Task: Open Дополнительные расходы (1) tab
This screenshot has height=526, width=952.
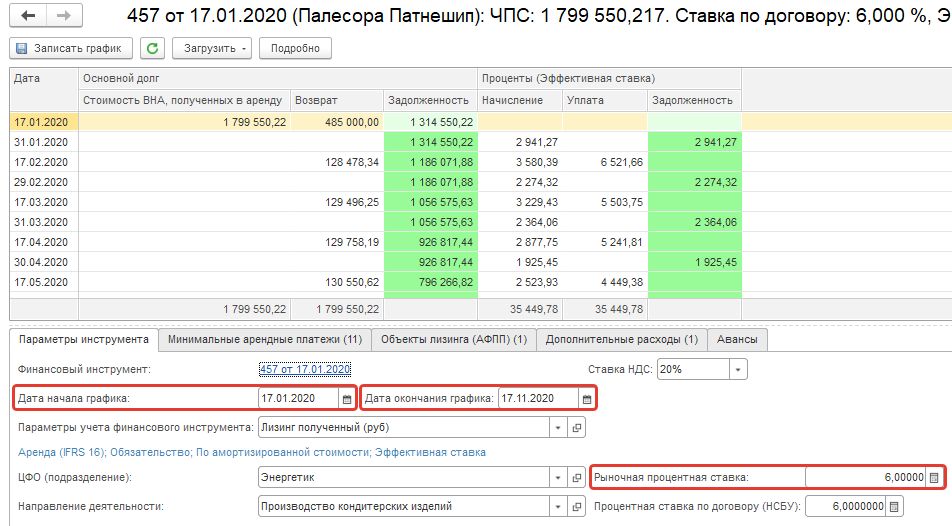Action: point(622,340)
